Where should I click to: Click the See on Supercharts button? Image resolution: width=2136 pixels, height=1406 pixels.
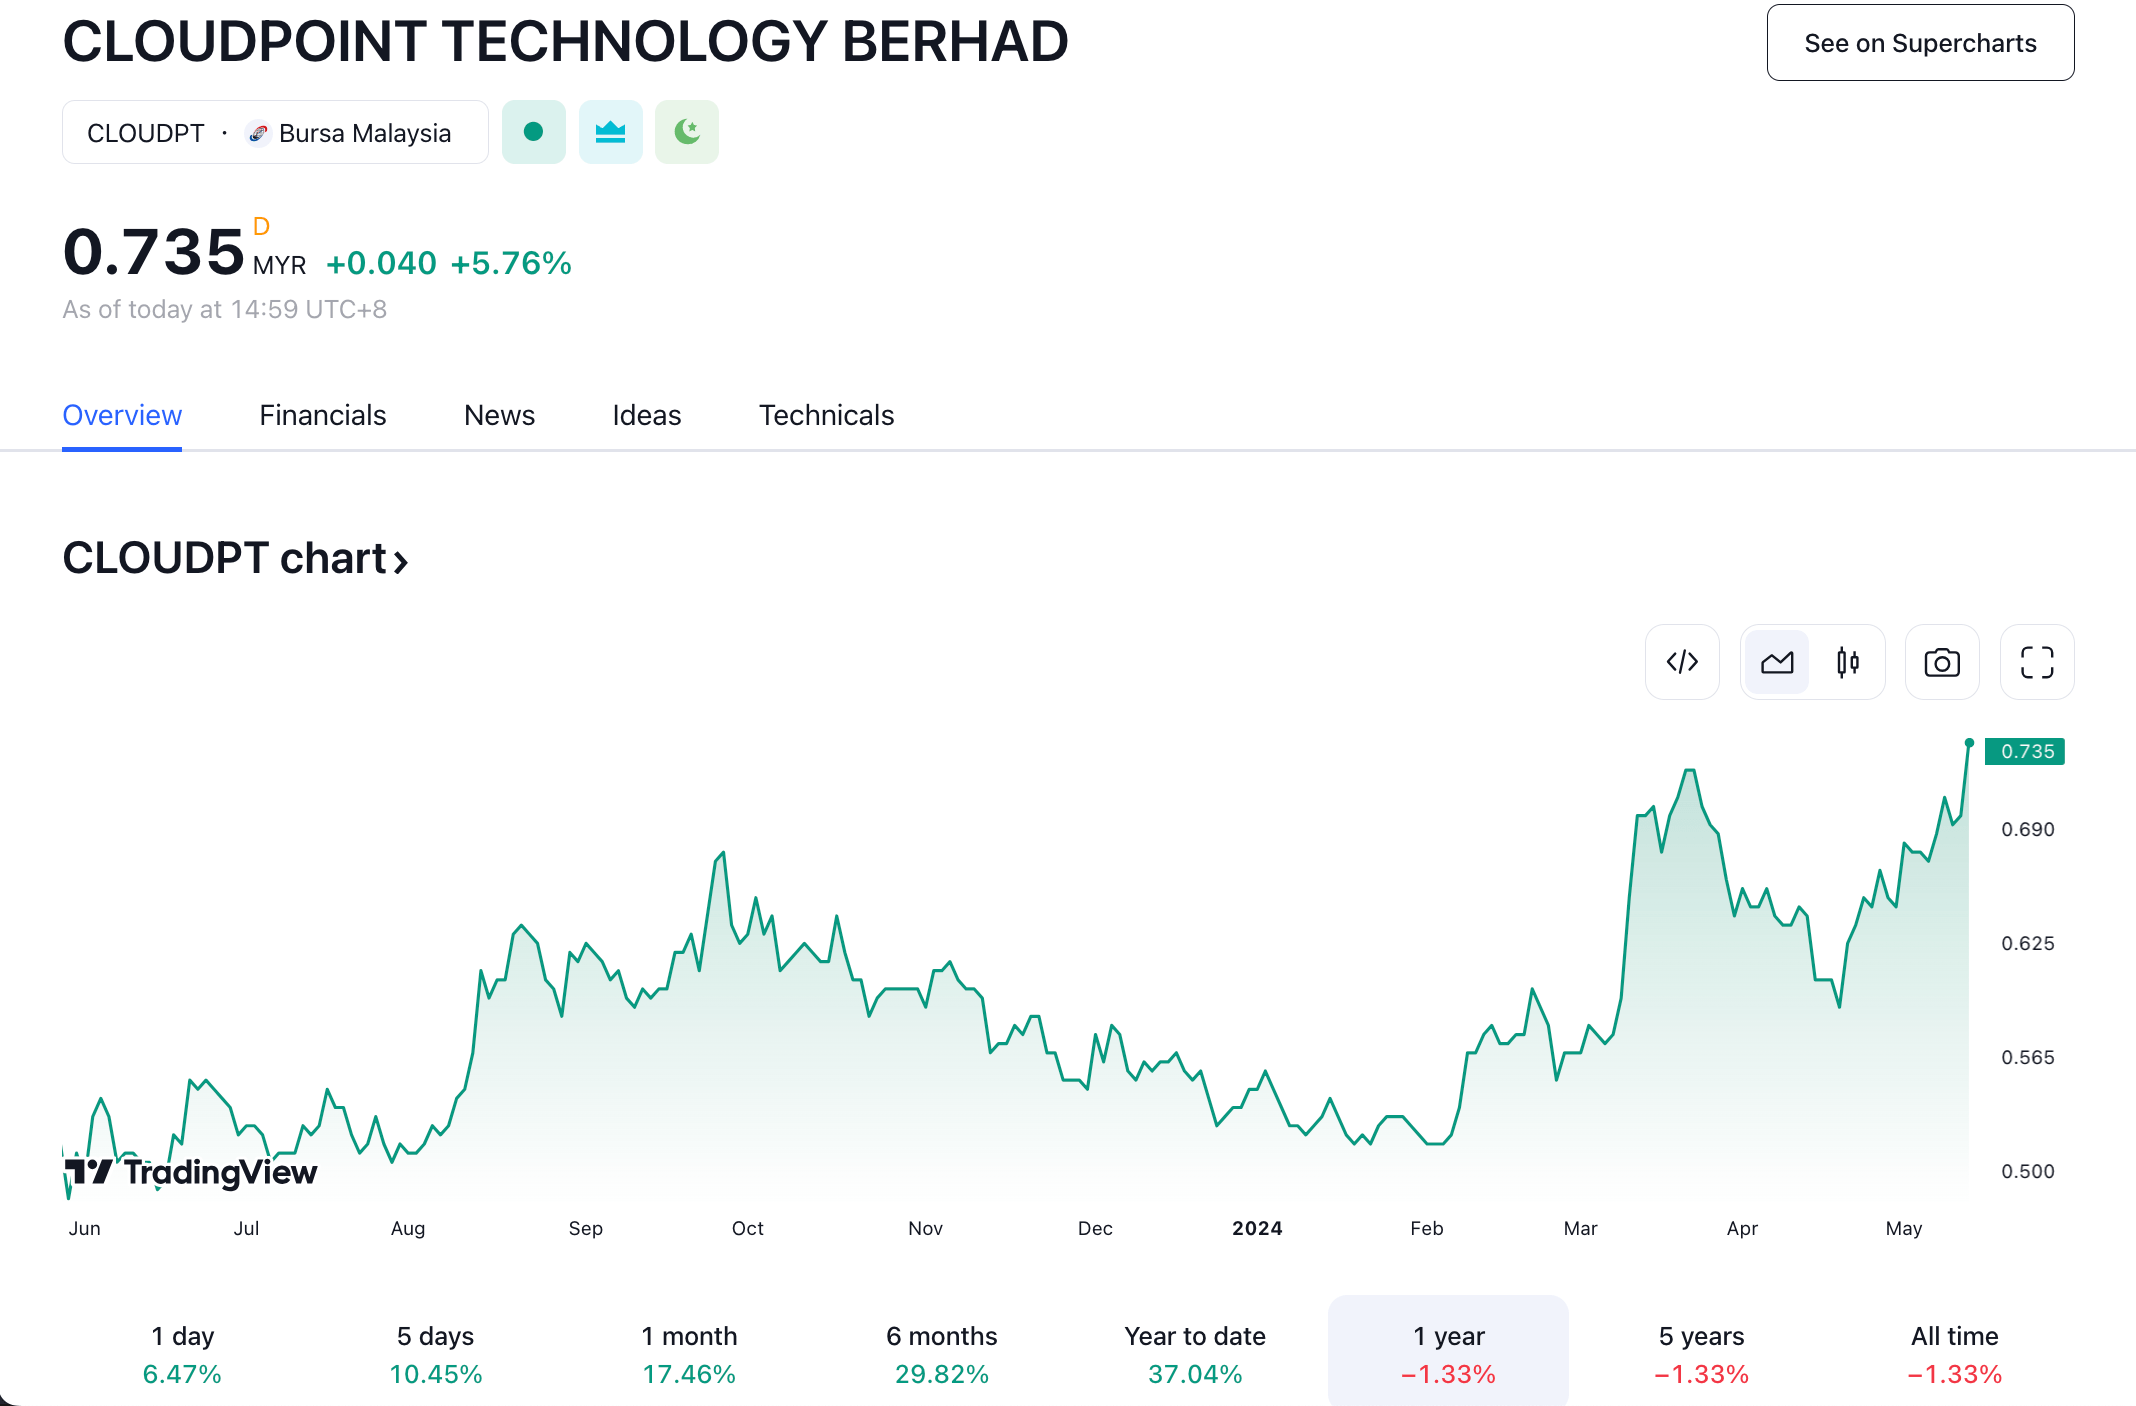[x=1920, y=43]
